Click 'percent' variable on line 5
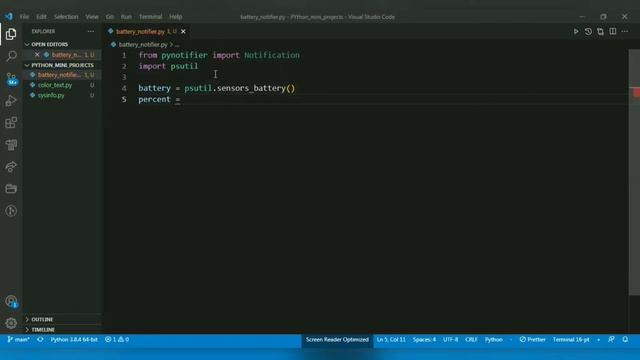Screen dimensions: 640x360 pos(154,100)
